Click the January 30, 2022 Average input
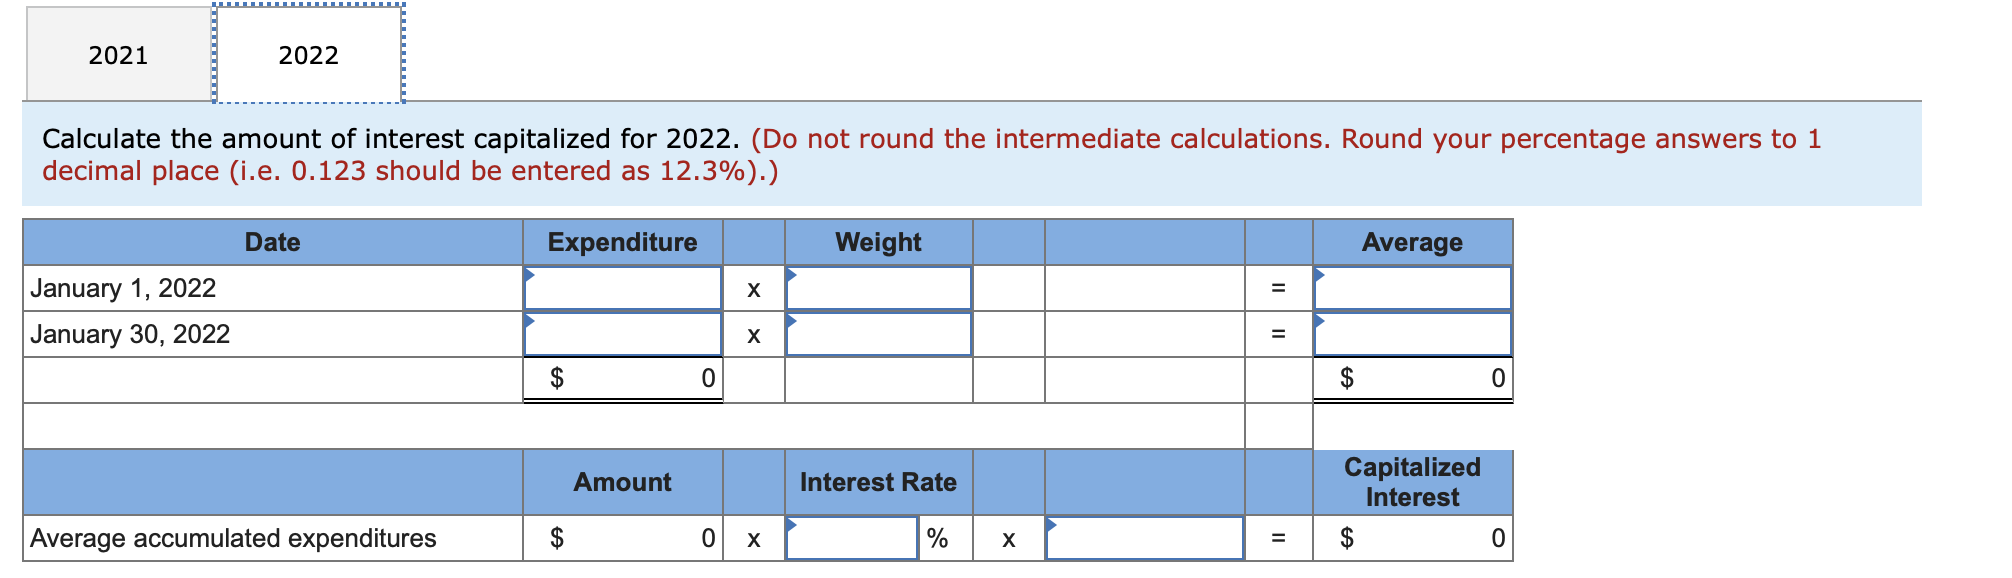This screenshot has height=578, width=2012. 1413,334
